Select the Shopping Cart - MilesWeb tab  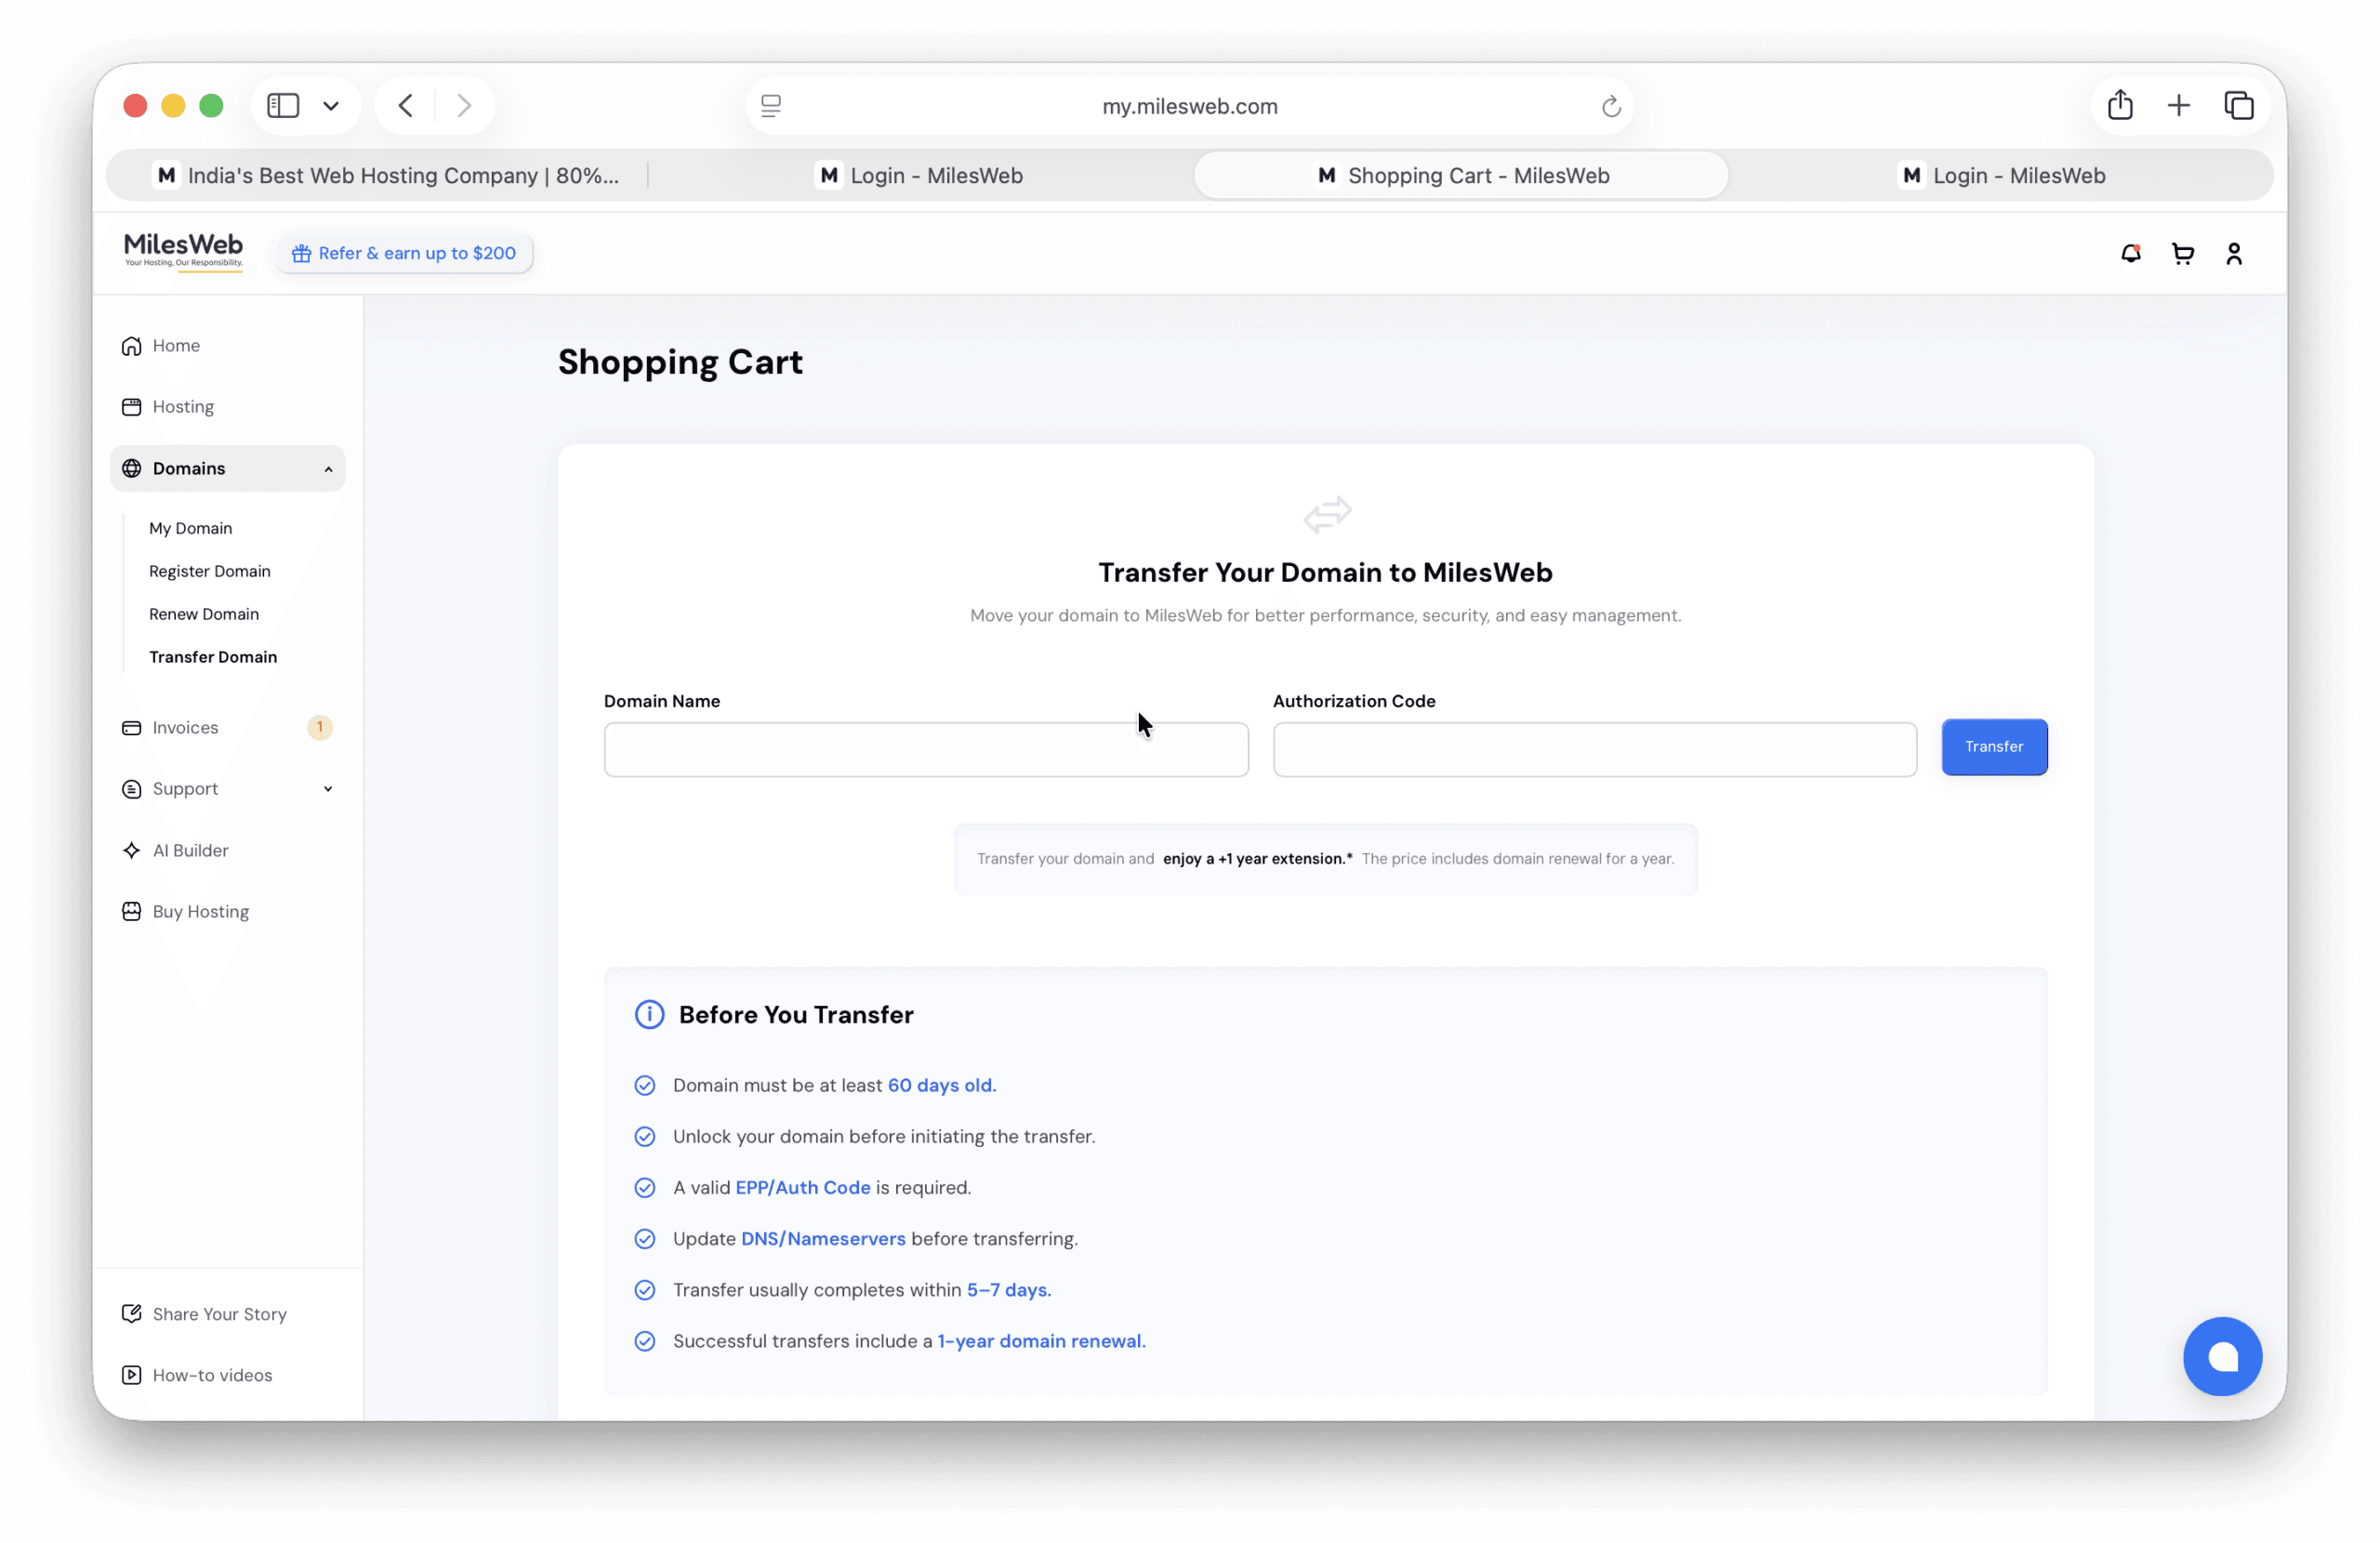point(1461,176)
